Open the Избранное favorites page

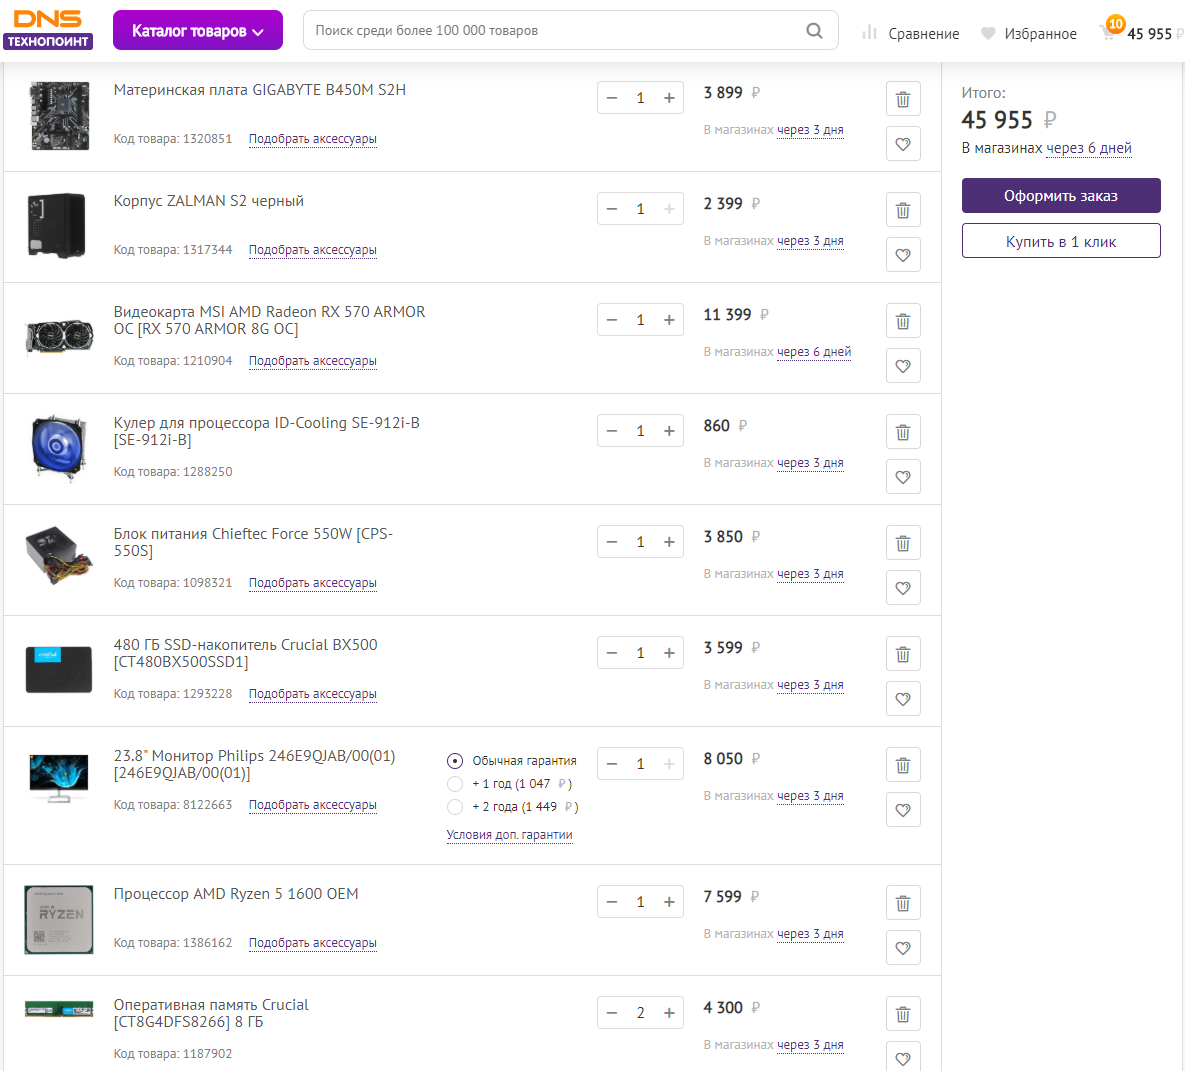pyautogui.click(x=1029, y=33)
